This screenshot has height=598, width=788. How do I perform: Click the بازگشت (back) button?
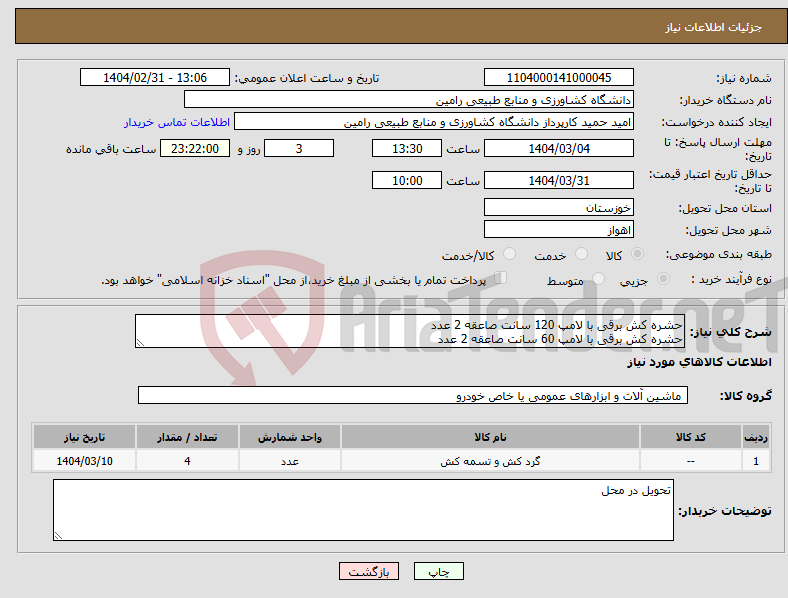[x=369, y=571]
